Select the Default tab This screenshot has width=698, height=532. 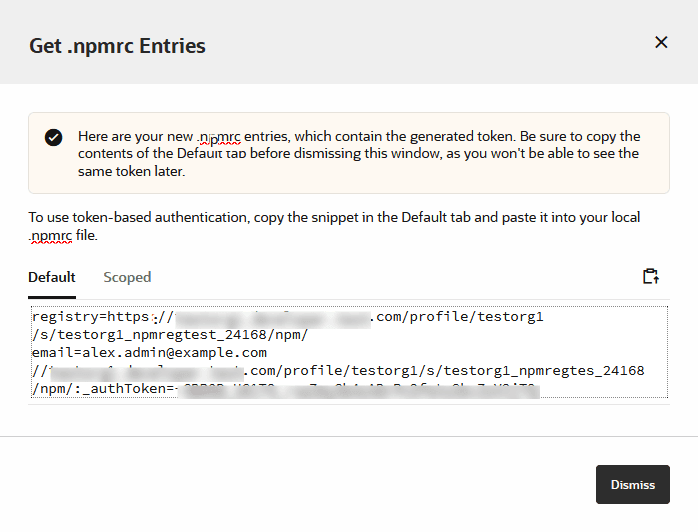pyautogui.click(x=52, y=277)
